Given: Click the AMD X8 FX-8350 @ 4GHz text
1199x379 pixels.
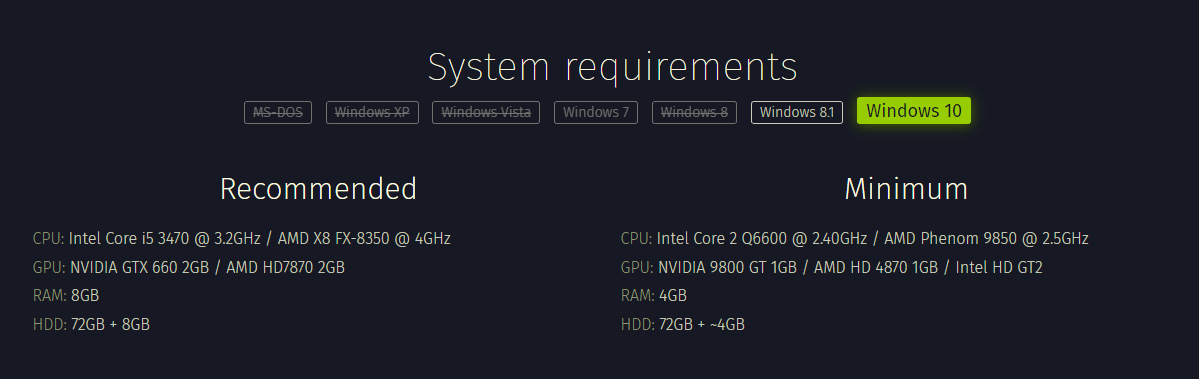Looking at the screenshot, I should click(x=364, y=238).
